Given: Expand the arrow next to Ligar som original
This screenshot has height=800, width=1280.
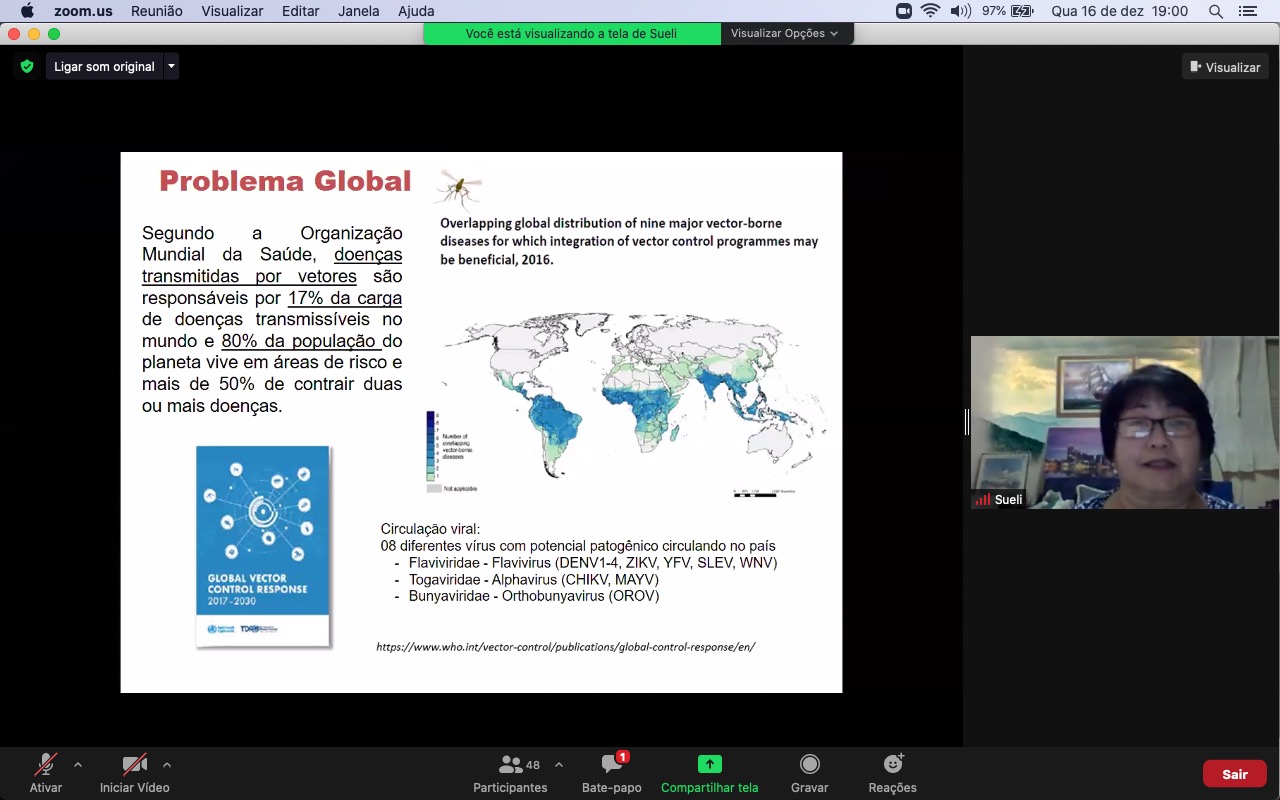Looking at the screenshot, I should pos(171,67).
